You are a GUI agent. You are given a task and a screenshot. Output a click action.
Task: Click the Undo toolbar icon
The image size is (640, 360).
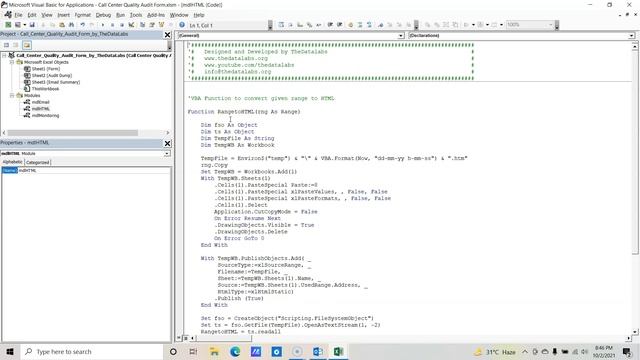(82, 25)
